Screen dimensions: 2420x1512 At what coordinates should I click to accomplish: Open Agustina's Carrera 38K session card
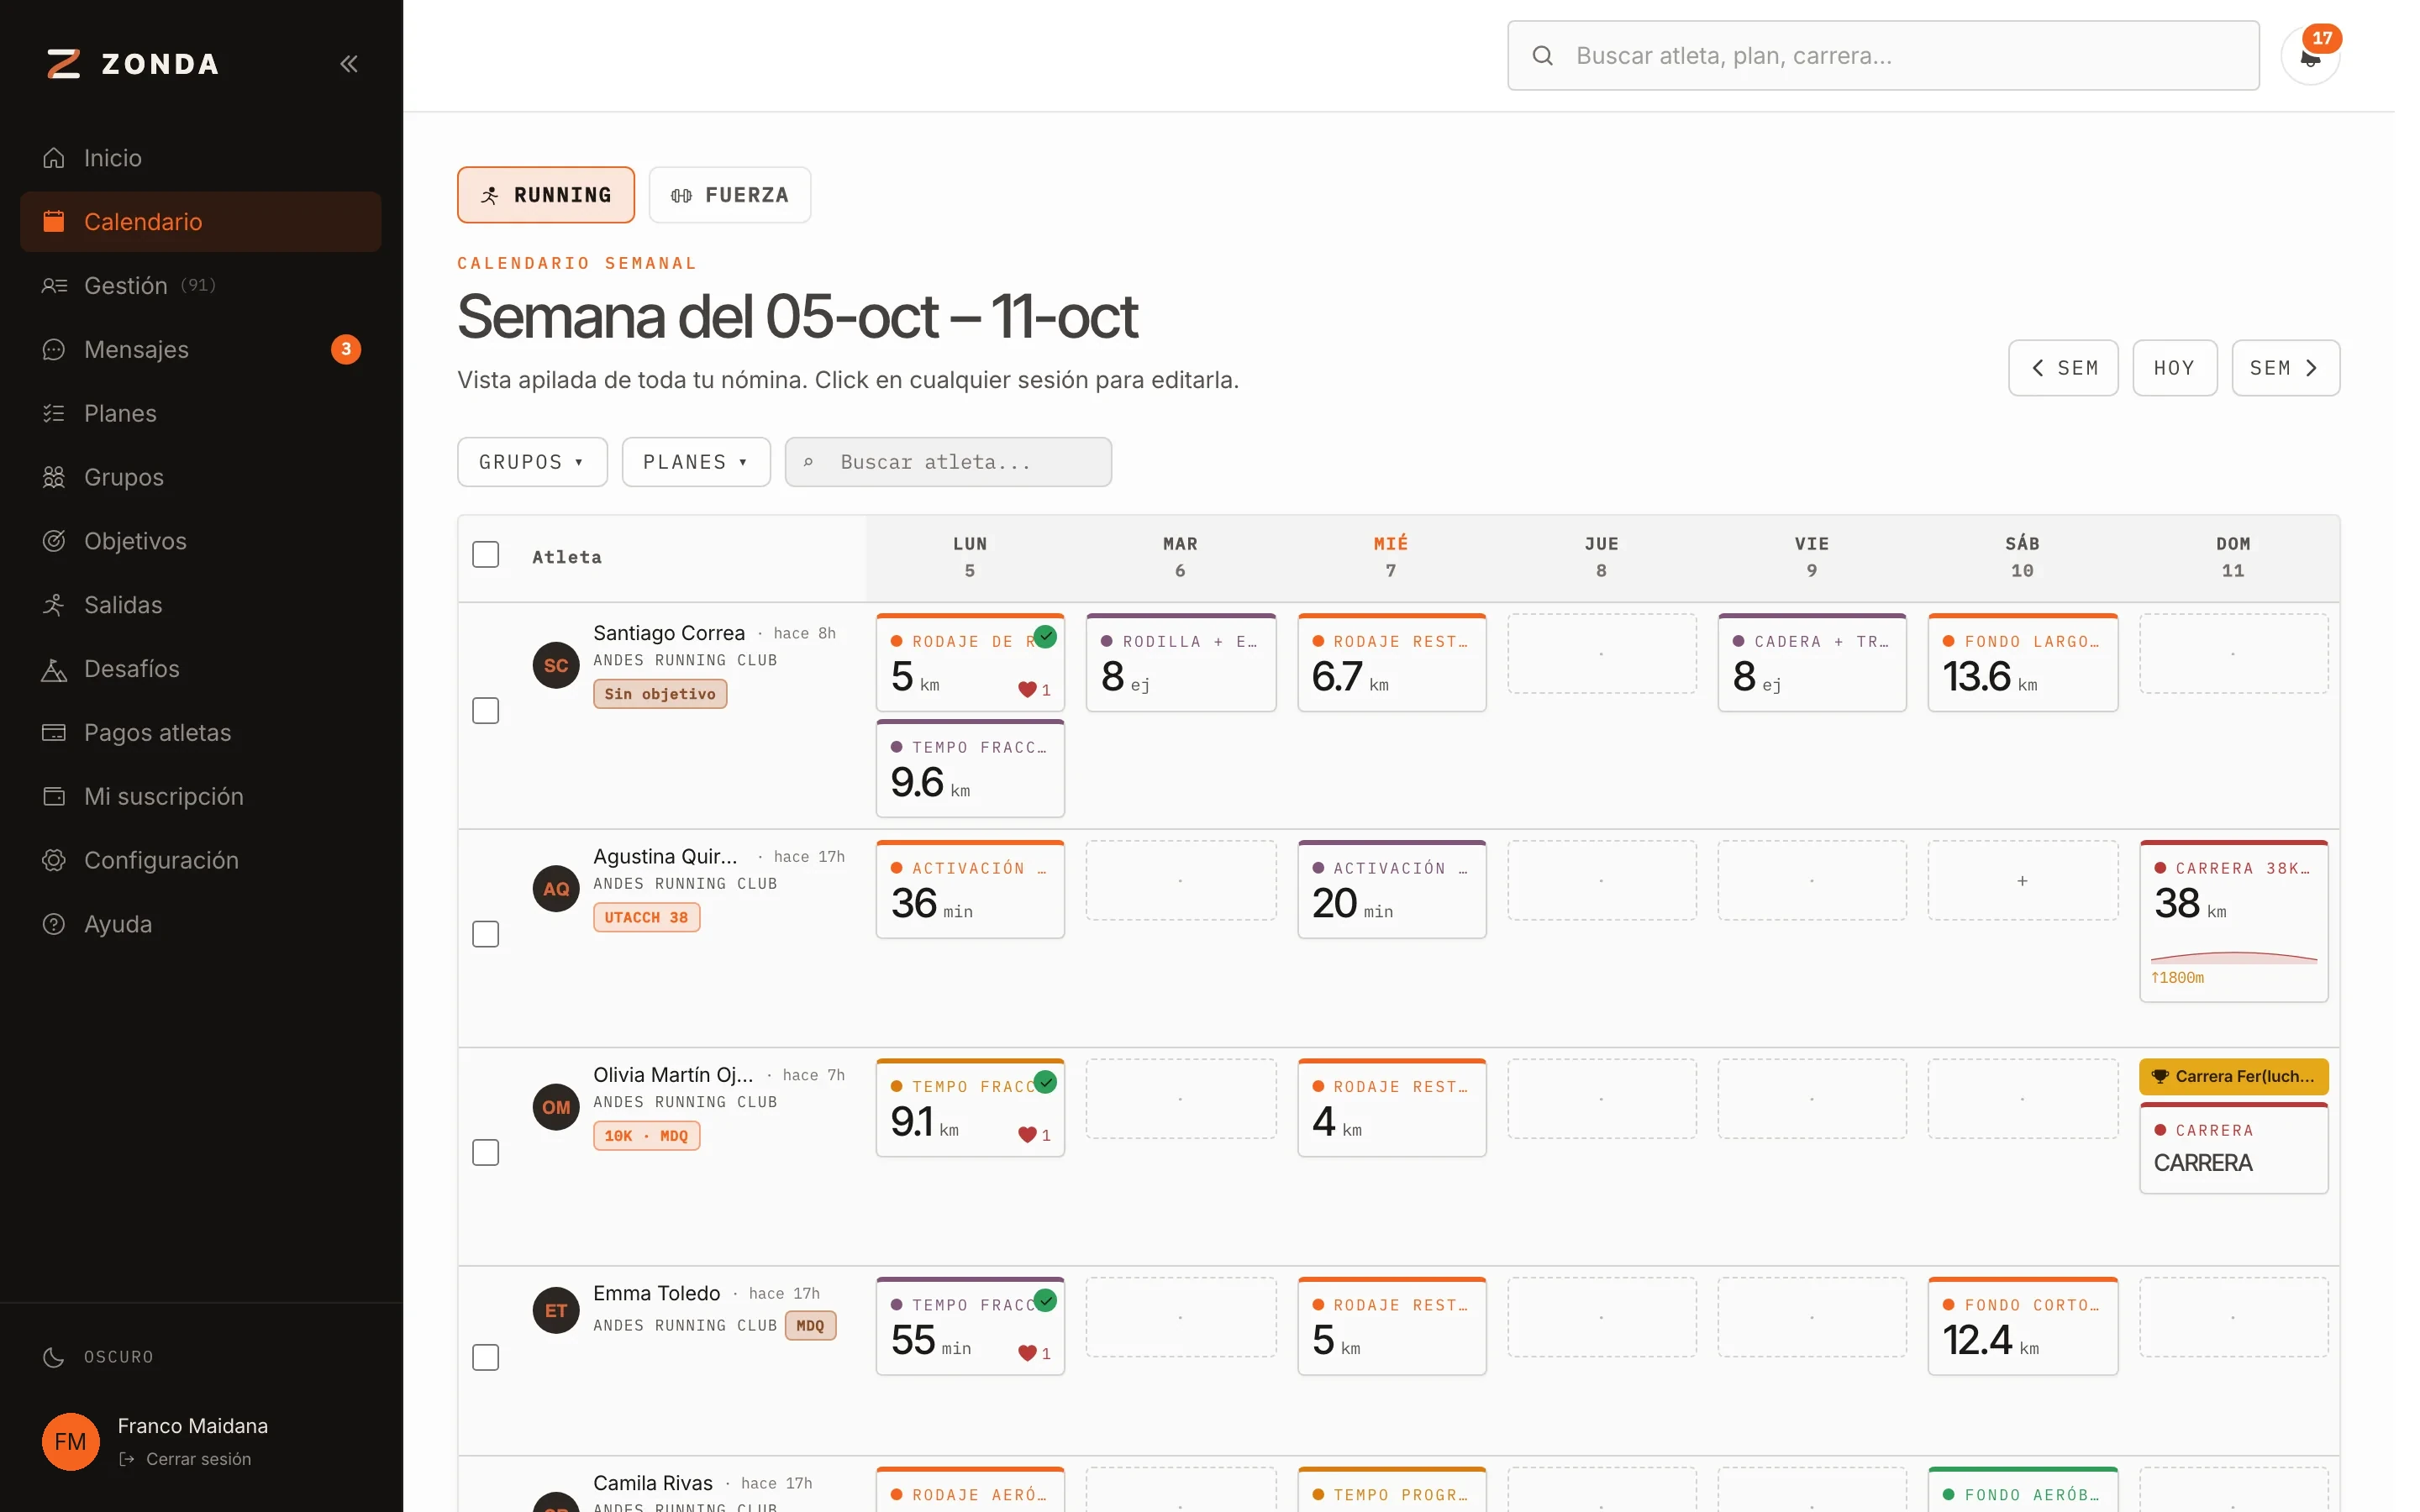(x=2233, y=921)
